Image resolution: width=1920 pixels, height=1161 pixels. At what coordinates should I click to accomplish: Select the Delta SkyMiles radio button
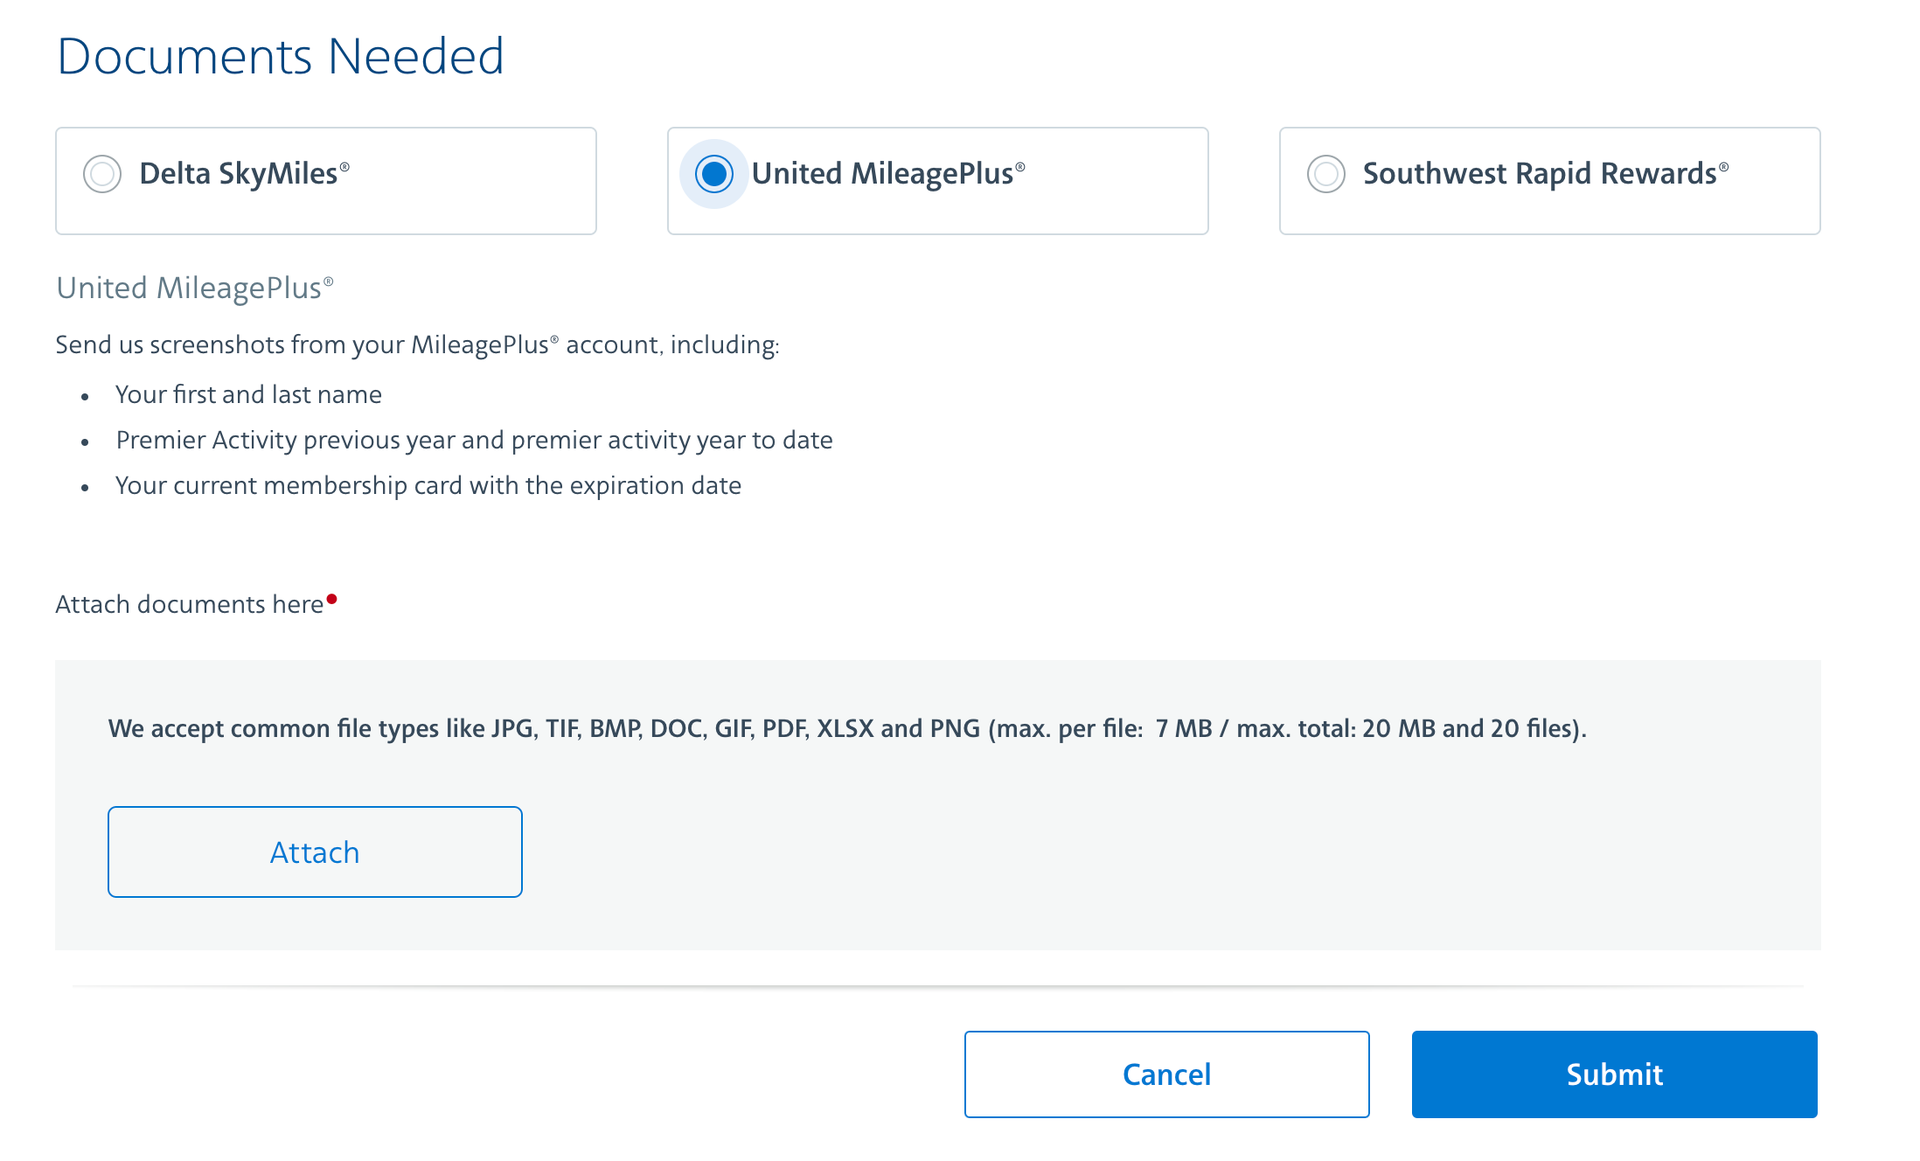click(102, 174)
